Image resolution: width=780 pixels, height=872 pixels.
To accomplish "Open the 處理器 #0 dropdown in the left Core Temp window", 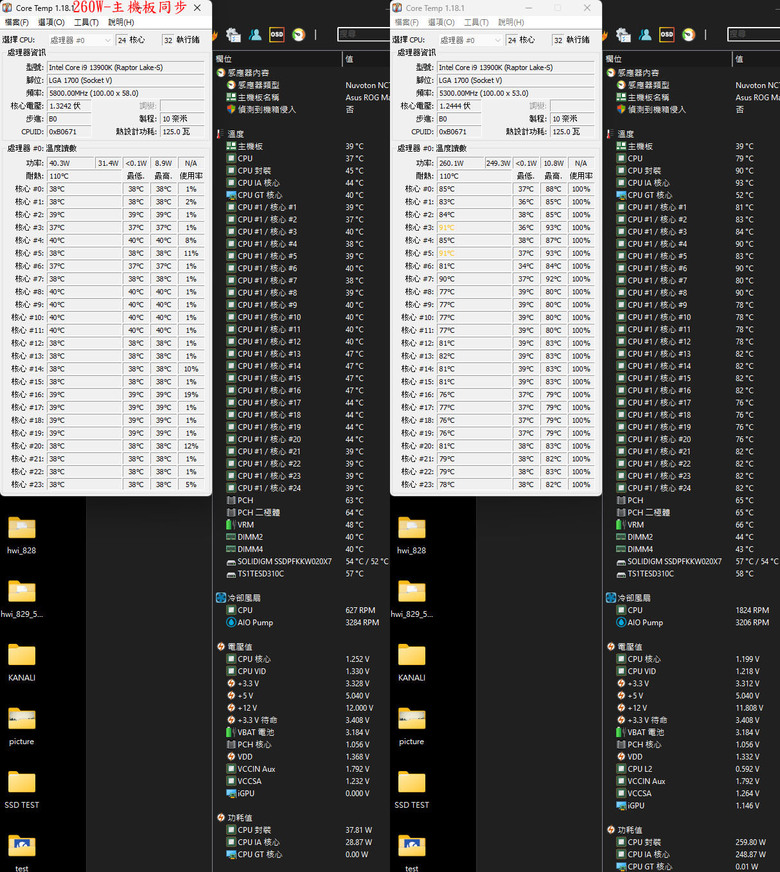I will (80, 40).
